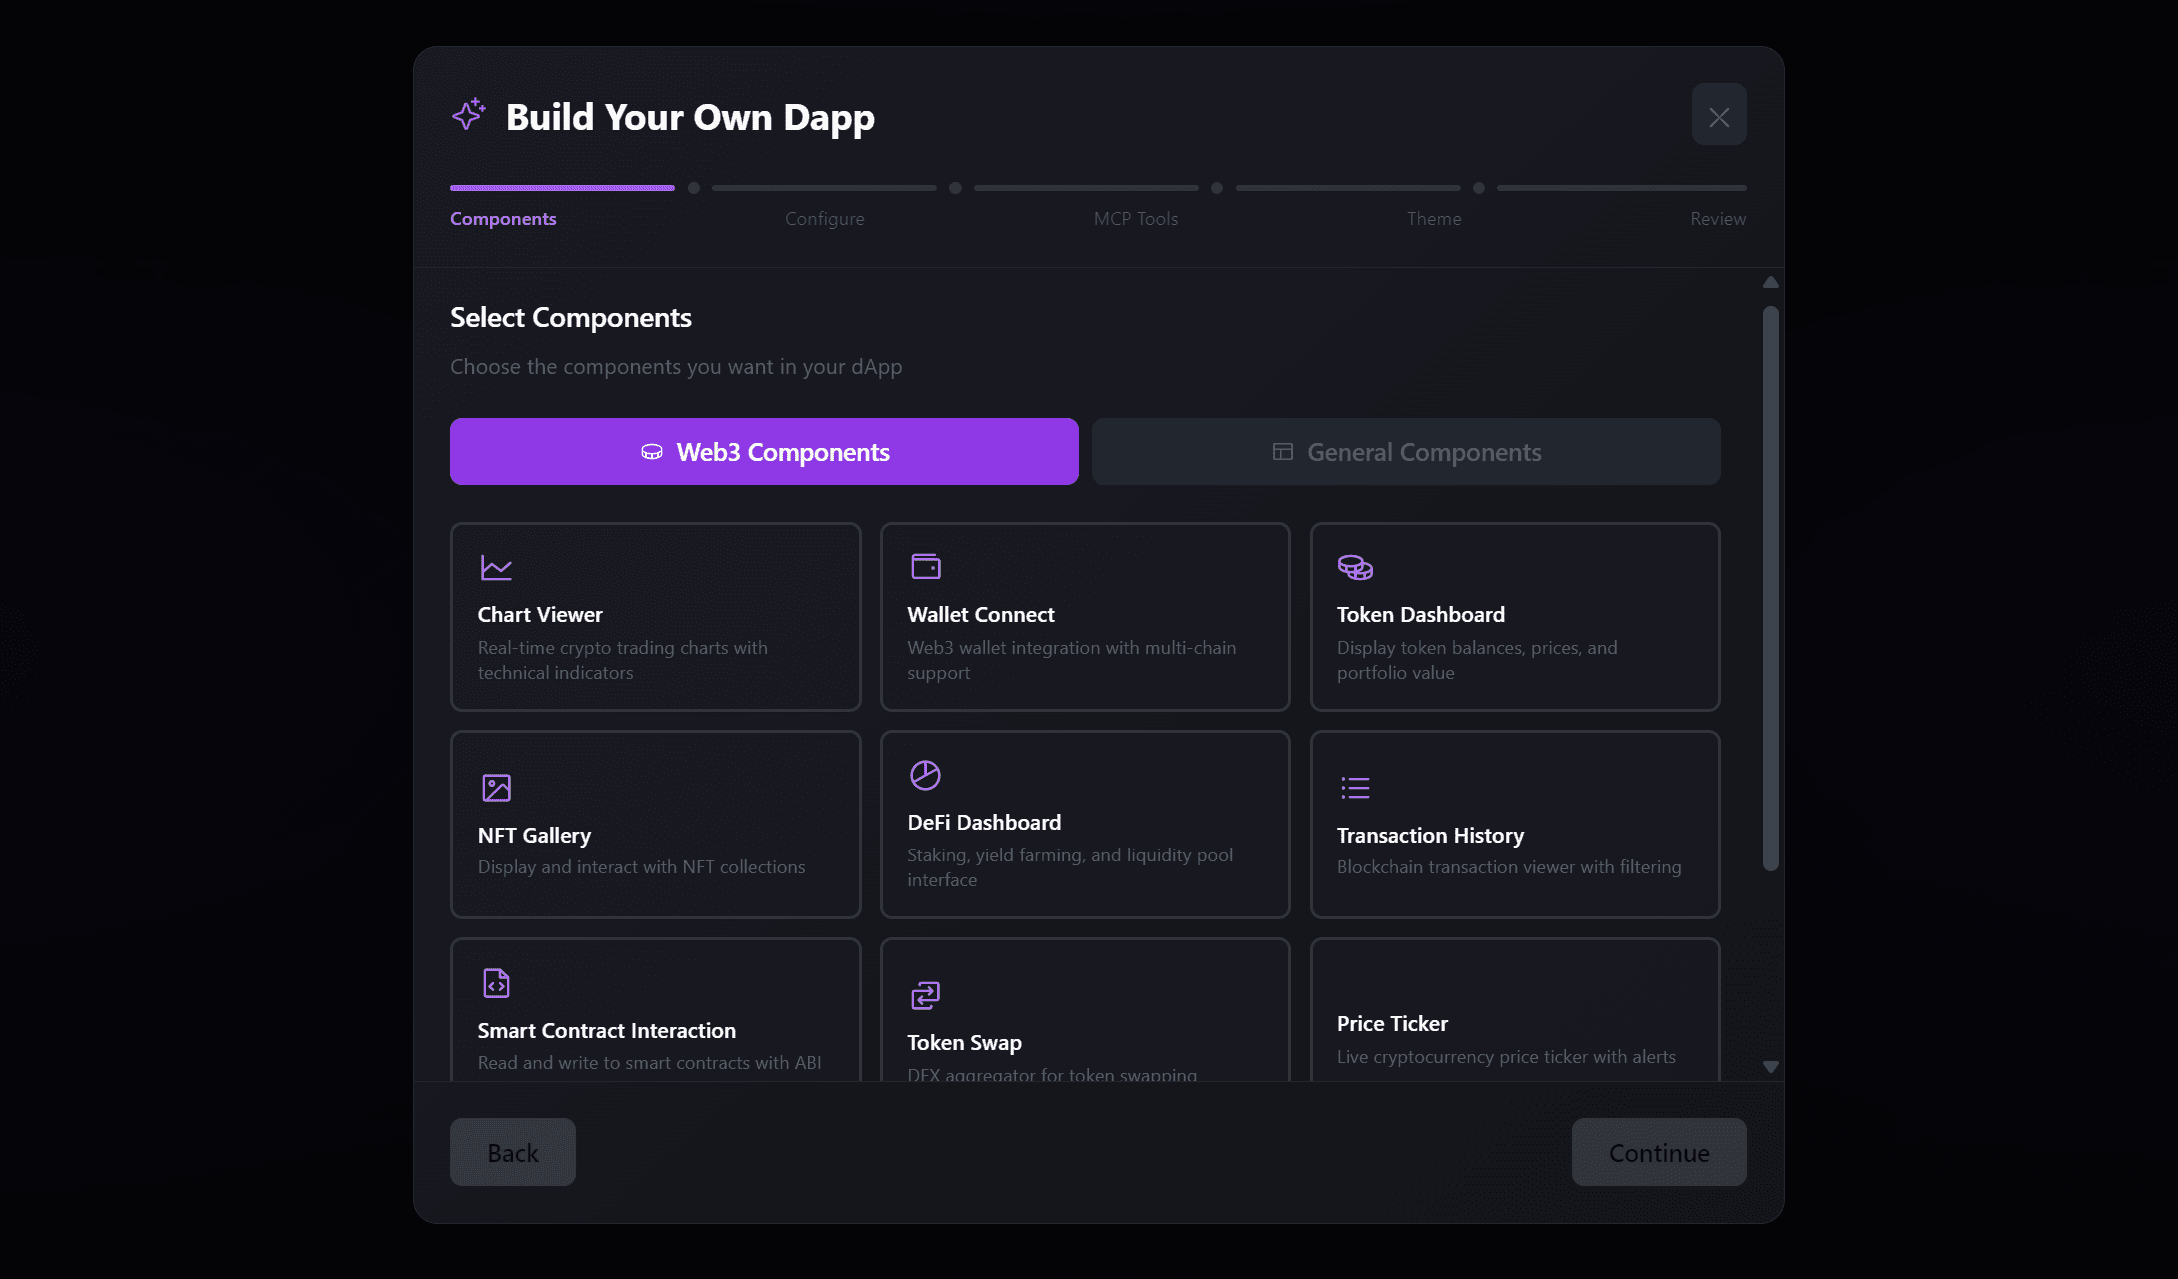
Task: Jump to the Configure wizard step
Action: (x=824, y=219)
